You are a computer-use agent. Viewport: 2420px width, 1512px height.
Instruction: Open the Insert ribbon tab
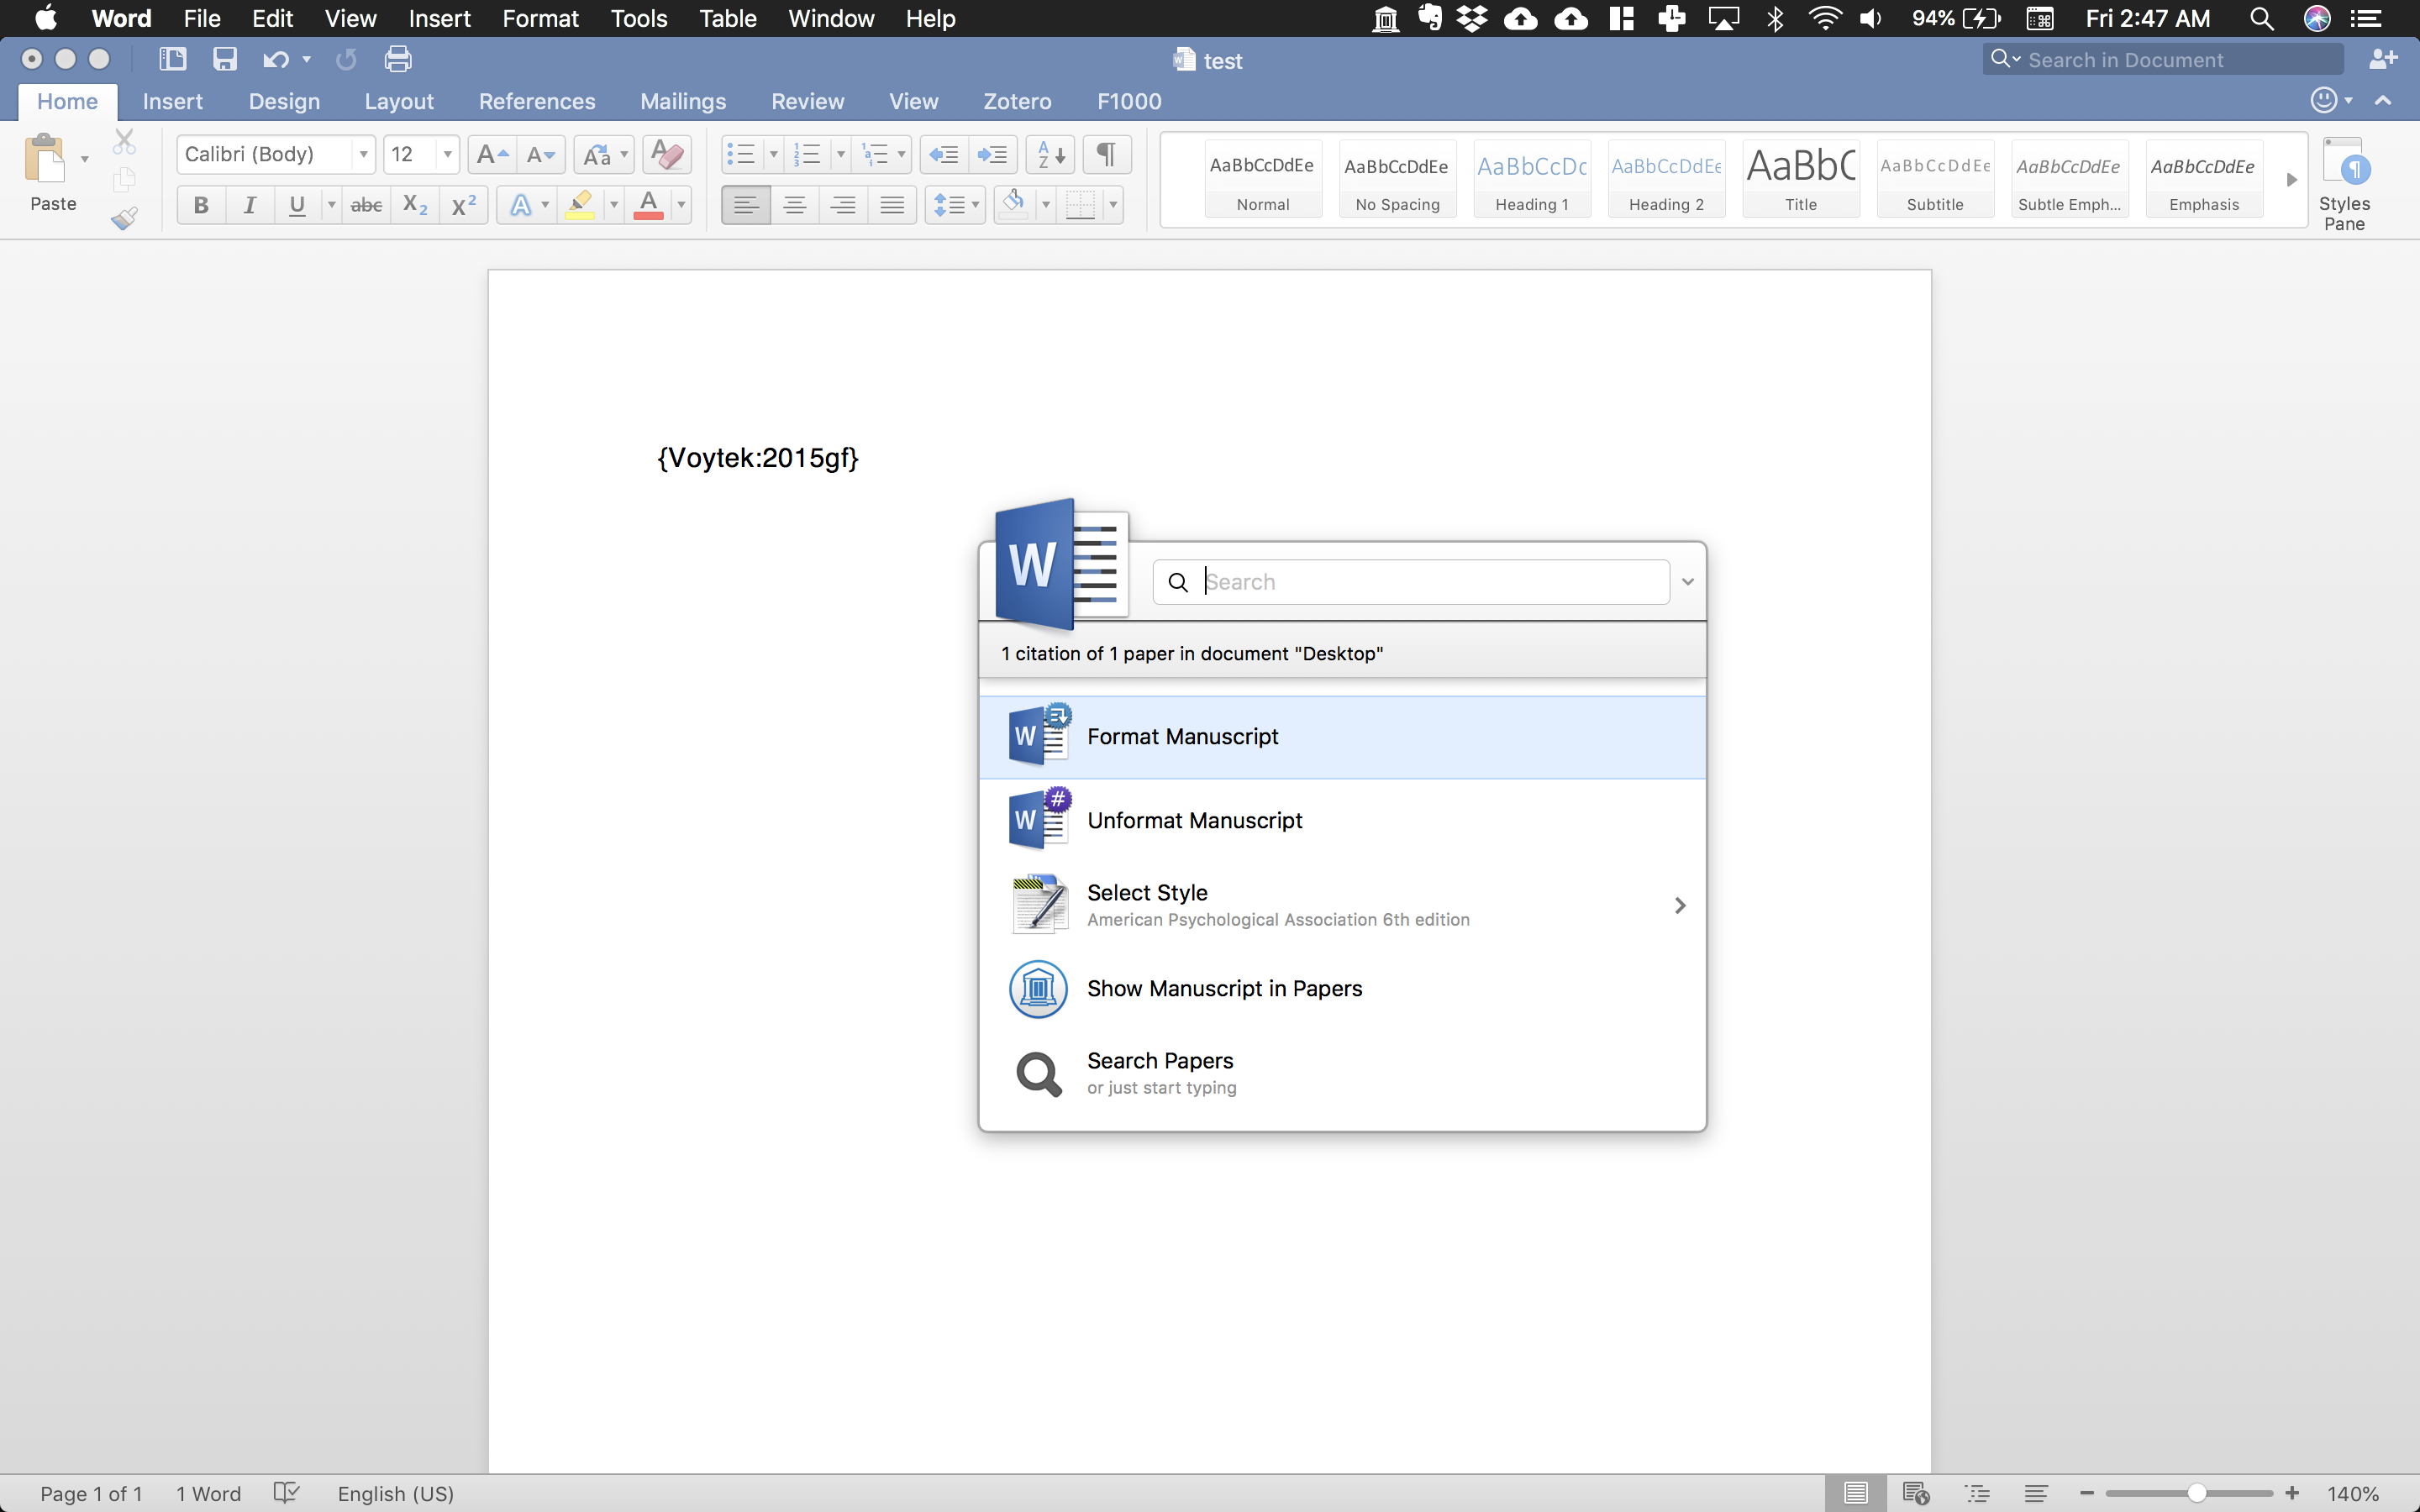pyautogui.click(x=172, y=101)
